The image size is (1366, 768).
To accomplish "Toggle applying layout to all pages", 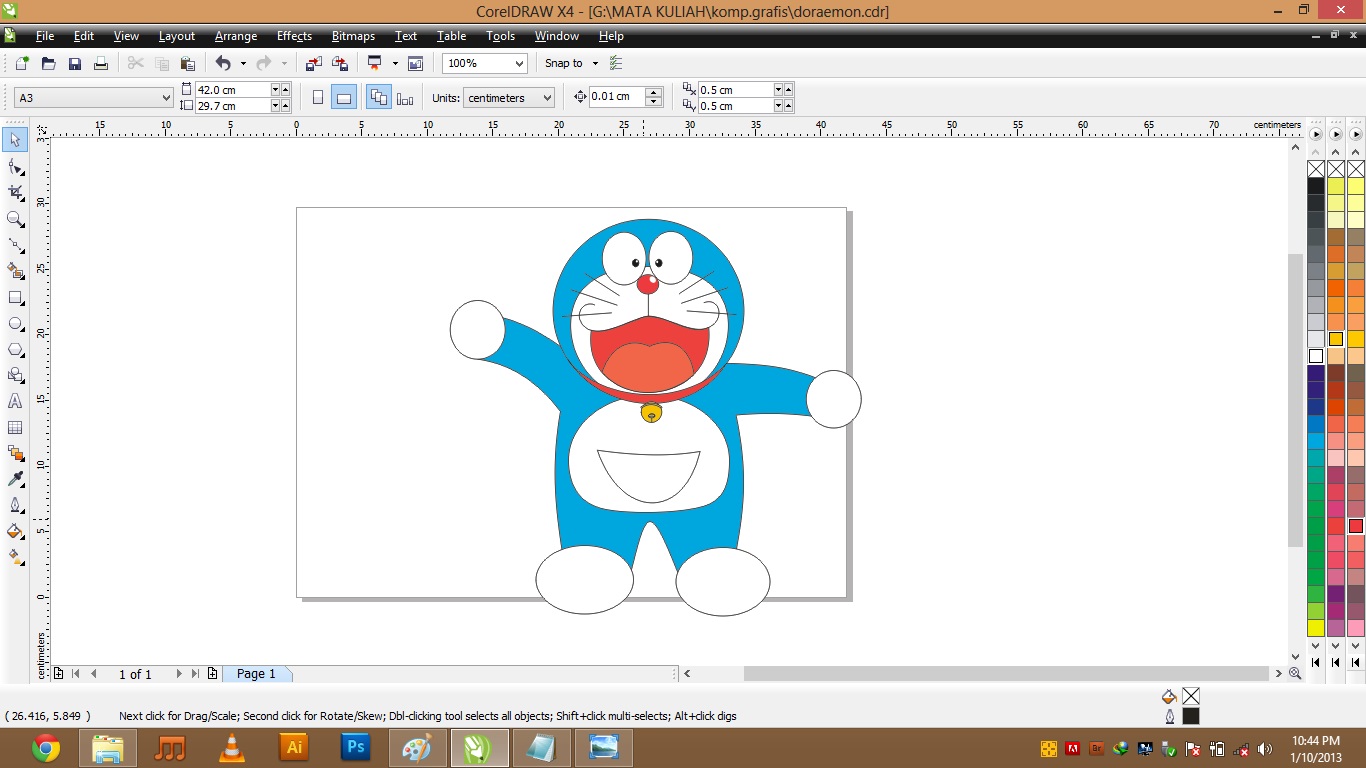I will click(x=379, y=96).
